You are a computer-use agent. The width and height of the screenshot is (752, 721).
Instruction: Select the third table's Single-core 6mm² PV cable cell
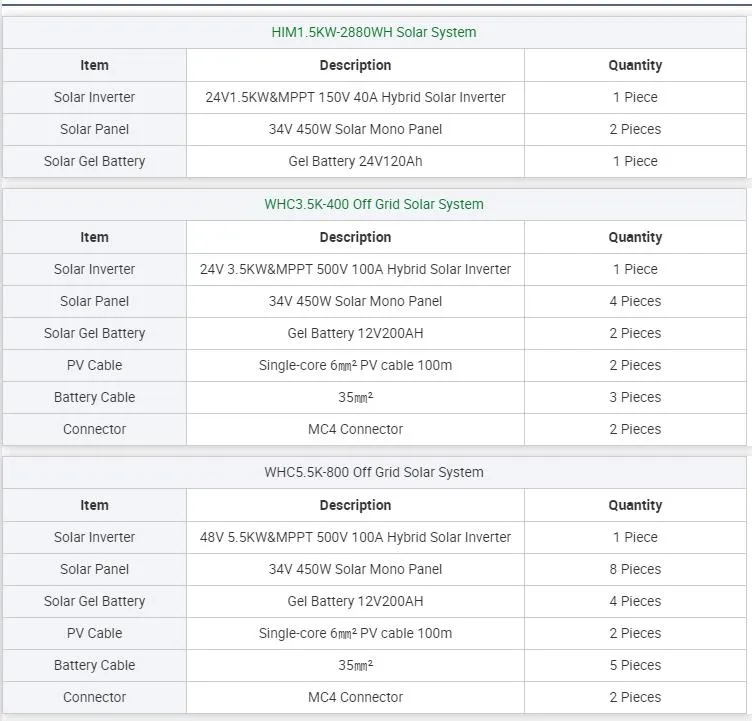tap(355, 633)
